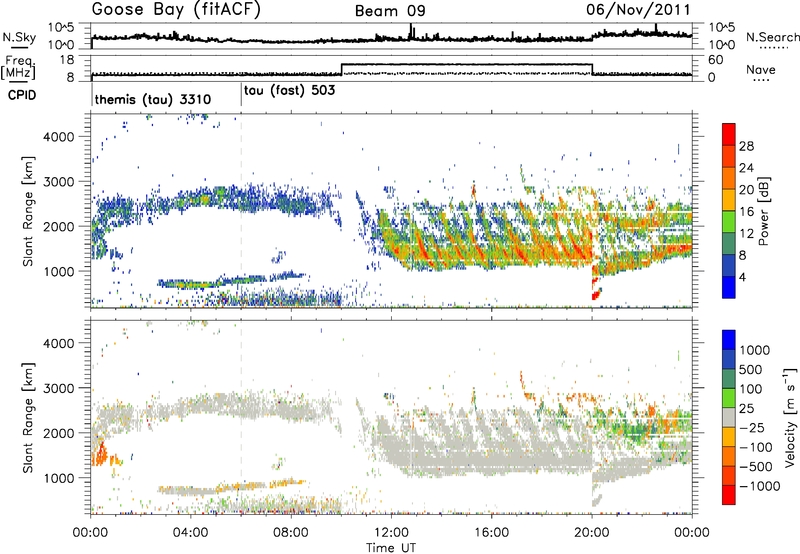Click the 'N.Sky' legend label
The width and height of the screenshot is (800, 554).
[x=19, y=37]
